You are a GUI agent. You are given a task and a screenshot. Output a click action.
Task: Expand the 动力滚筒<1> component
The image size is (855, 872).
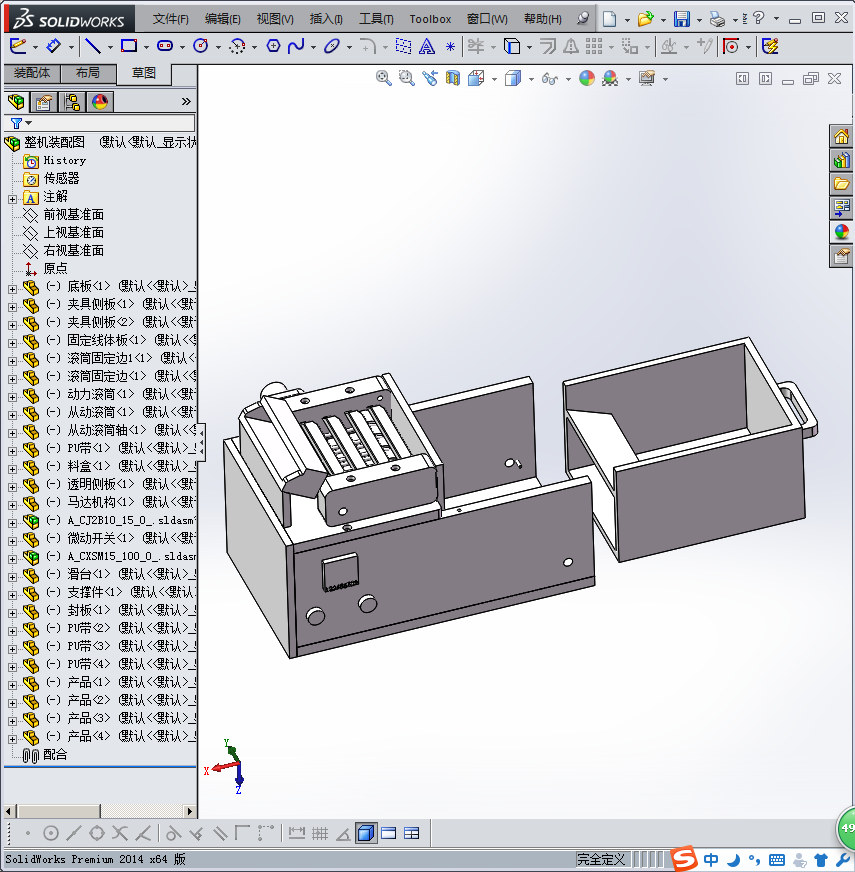[12, 397]
